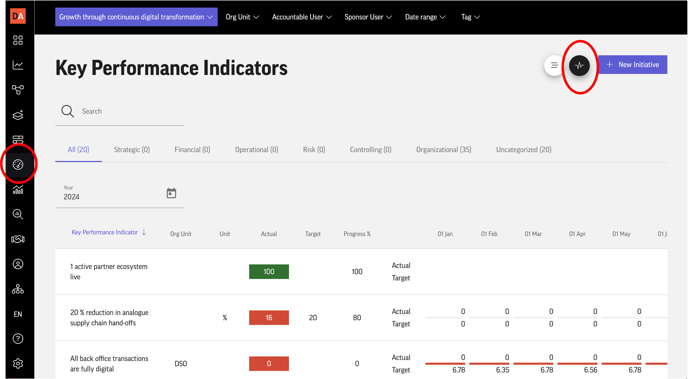This screenshot has height=379, width=688.
Task: Select the Risk (0) tab
Action: pyautogui.click(x=314, y=150)
